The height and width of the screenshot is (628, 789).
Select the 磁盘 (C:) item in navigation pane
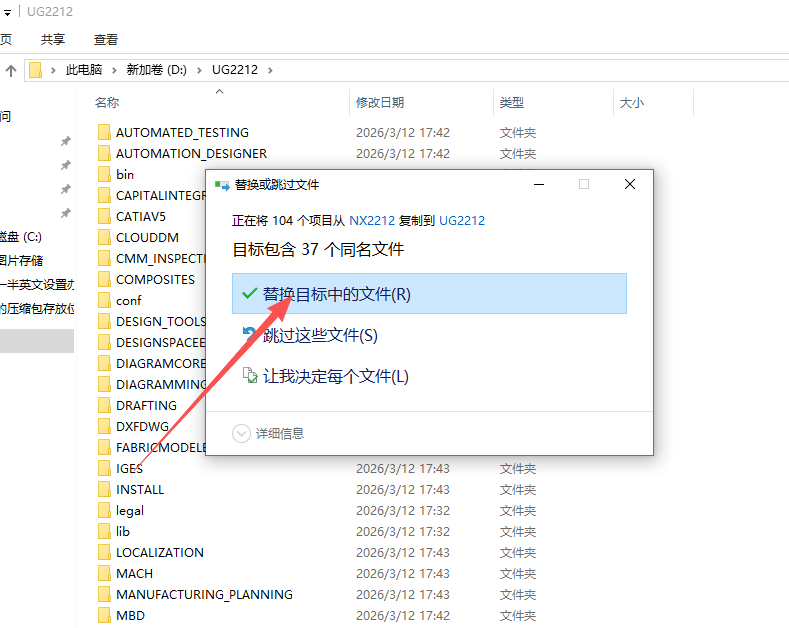[x=21, y=237]
